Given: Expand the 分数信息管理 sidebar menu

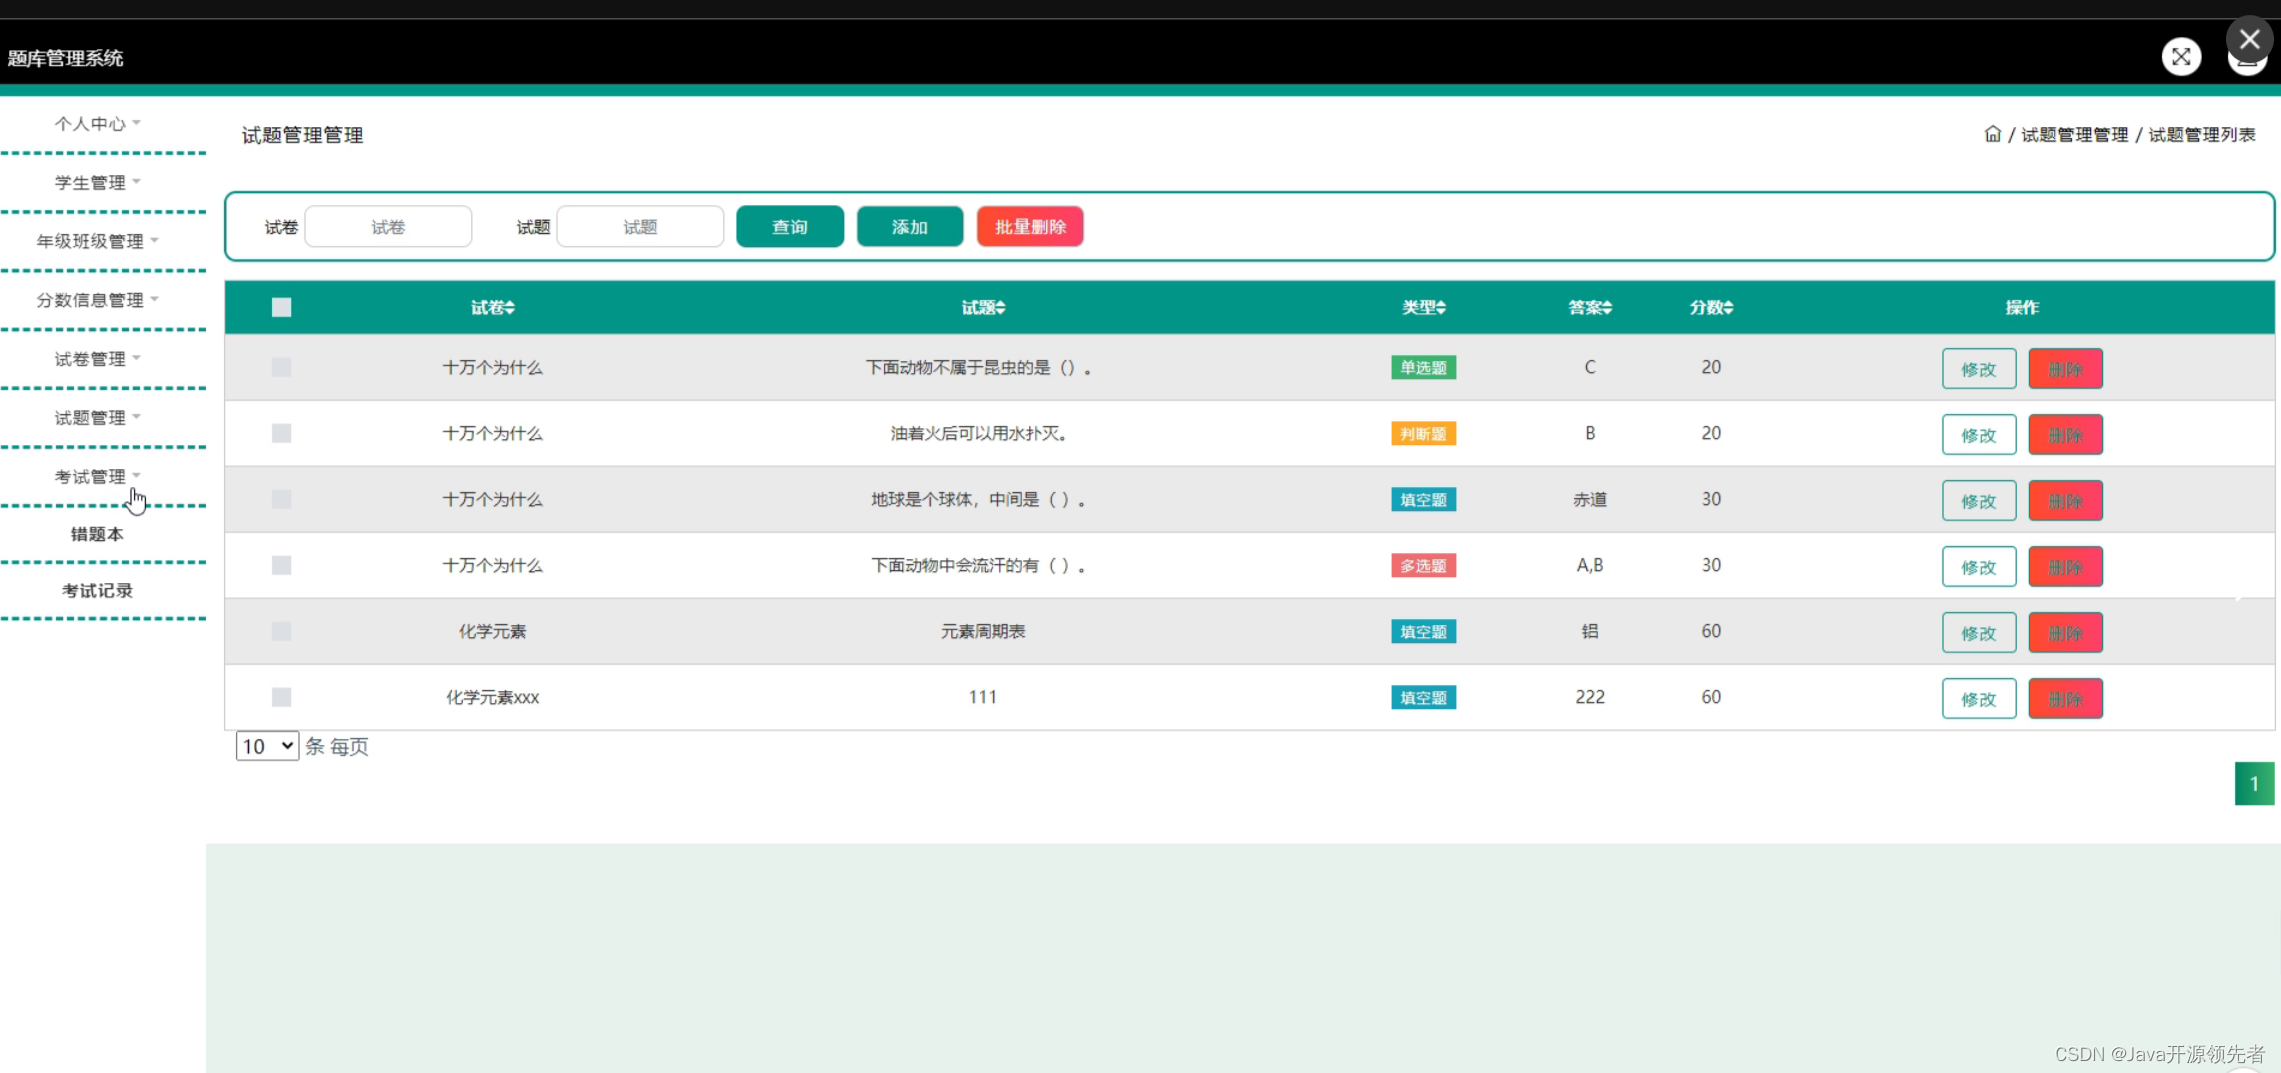Looking at the screenshot, I should click(97, 300).
